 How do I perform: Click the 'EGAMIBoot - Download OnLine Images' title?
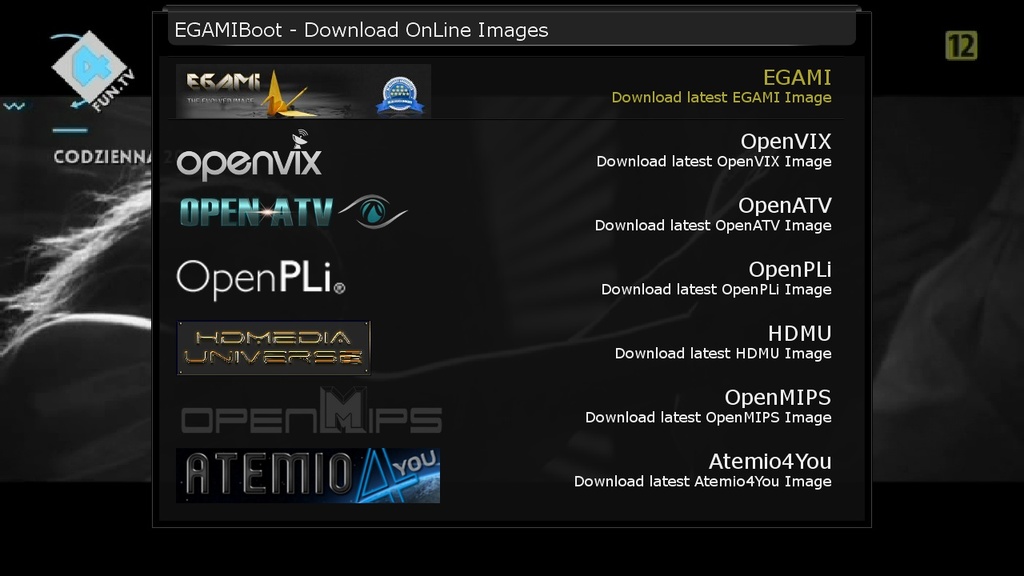pyautogui.click(x=361, y=30)
